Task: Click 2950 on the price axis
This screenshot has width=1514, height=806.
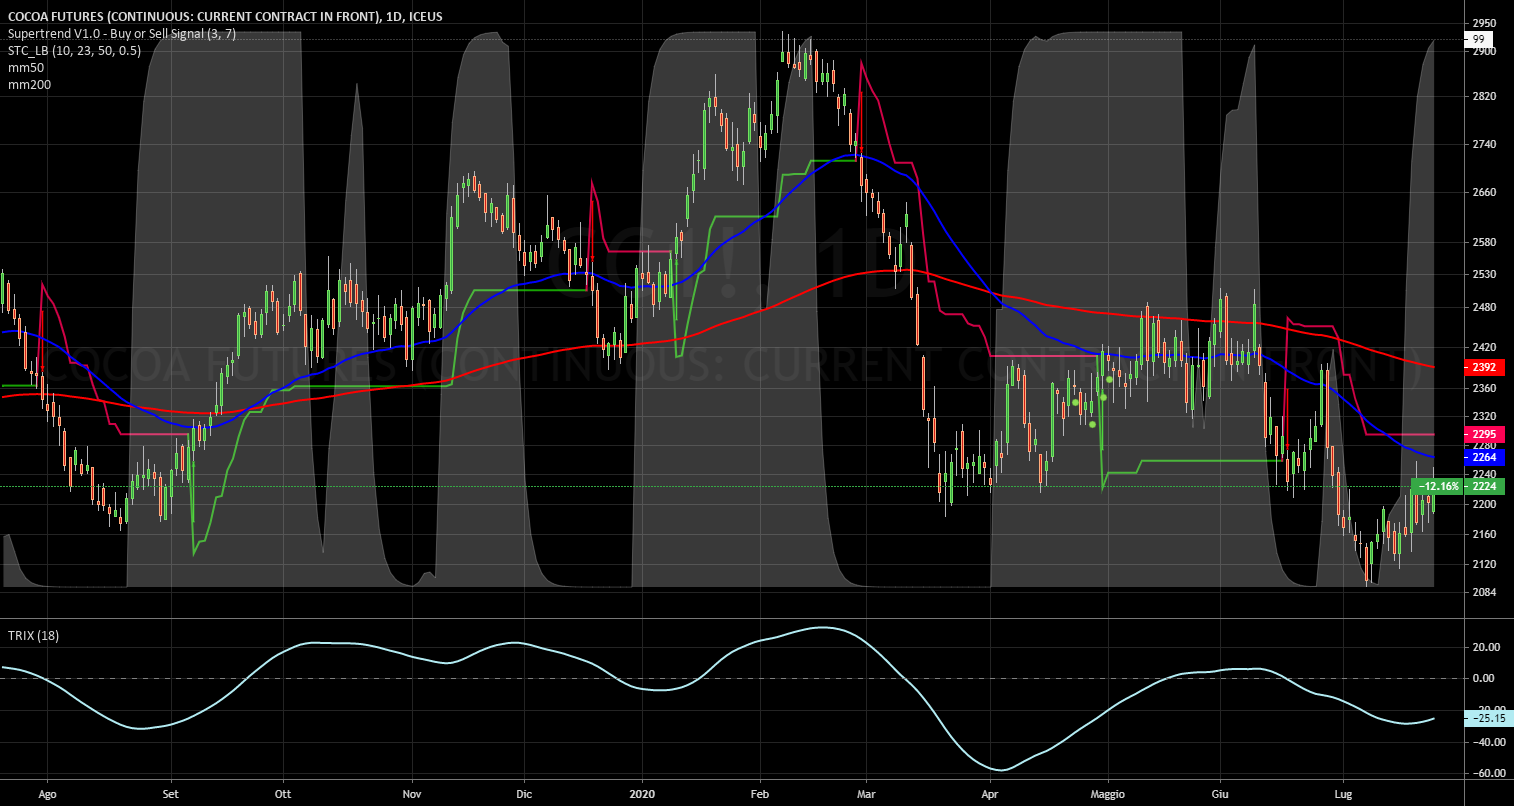Action: (x=1484, y=22)
